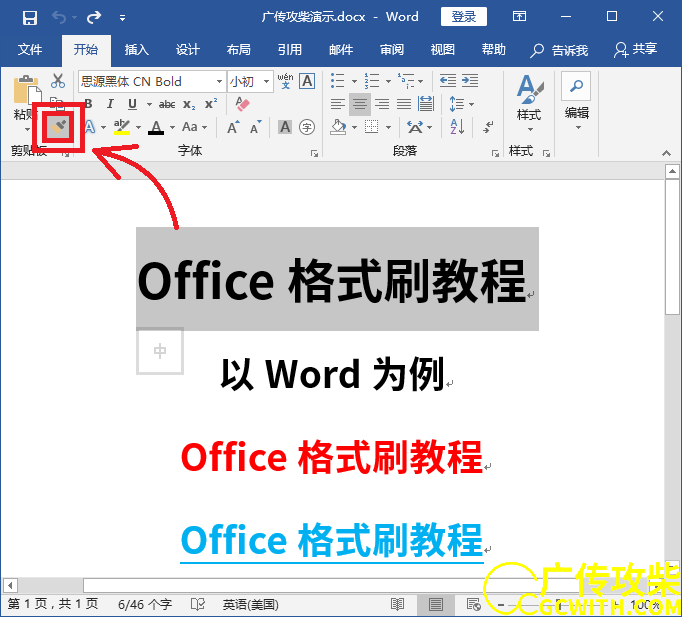Switch to the 邮件 tab
This screenshot has width=682, height=617.
coord(341,50)
